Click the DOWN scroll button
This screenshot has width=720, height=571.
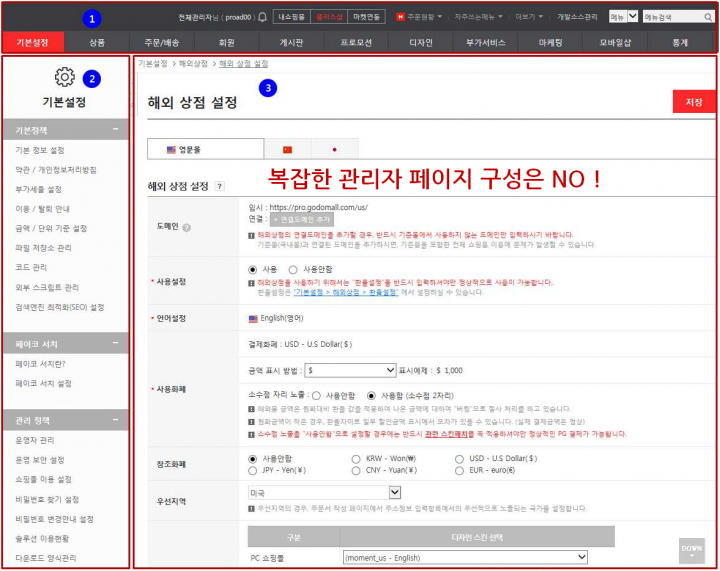tap(692, 551)
